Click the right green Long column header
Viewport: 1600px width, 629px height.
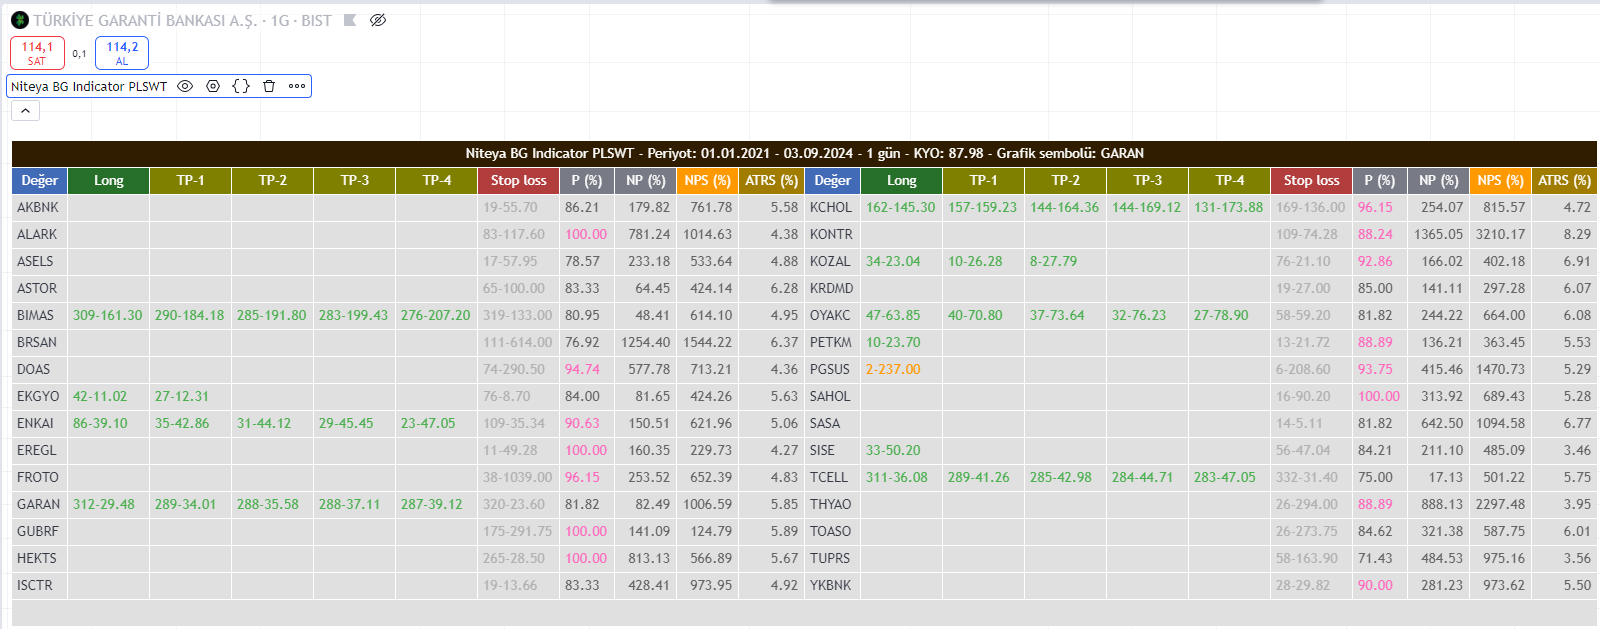(x=901, y=181)
